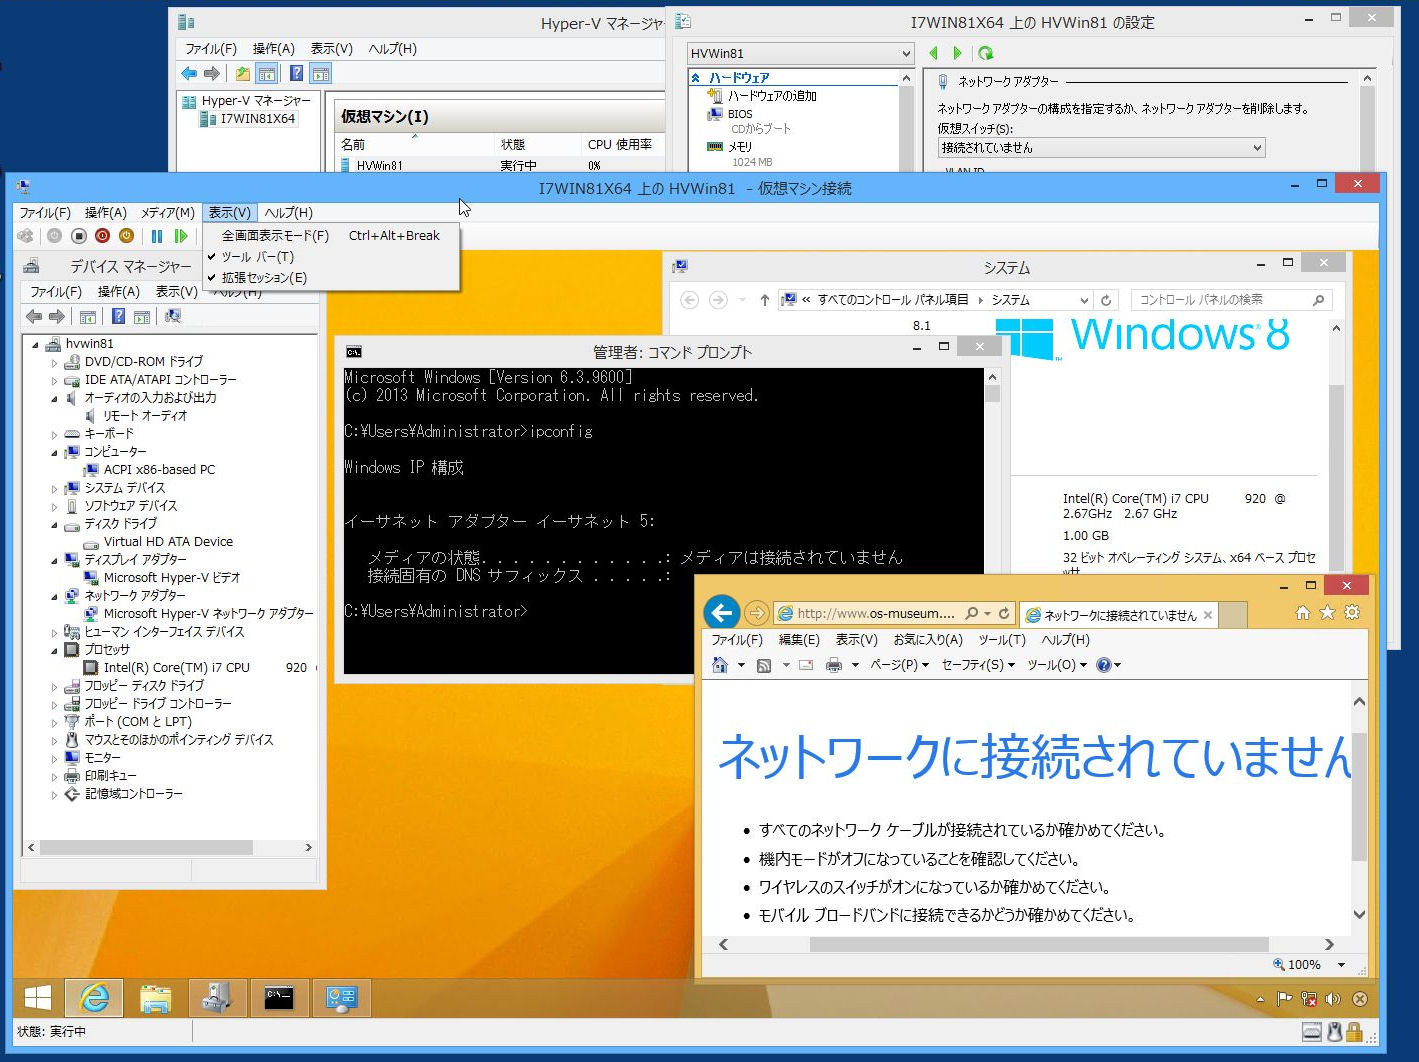Screen dimensions: 1419x1062
Task: Click the speaker volume icon in system tray
Action: 1332,999
